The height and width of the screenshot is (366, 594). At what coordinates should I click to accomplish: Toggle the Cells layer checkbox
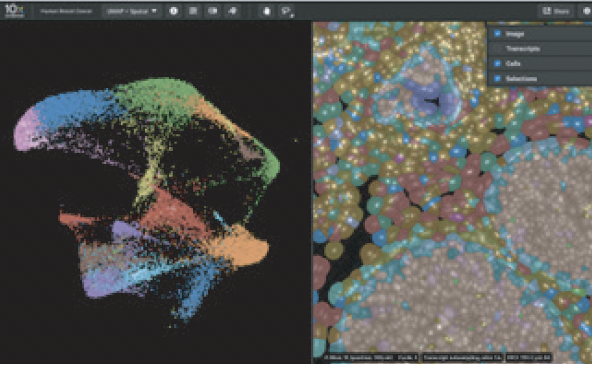(x=497, y=63)
